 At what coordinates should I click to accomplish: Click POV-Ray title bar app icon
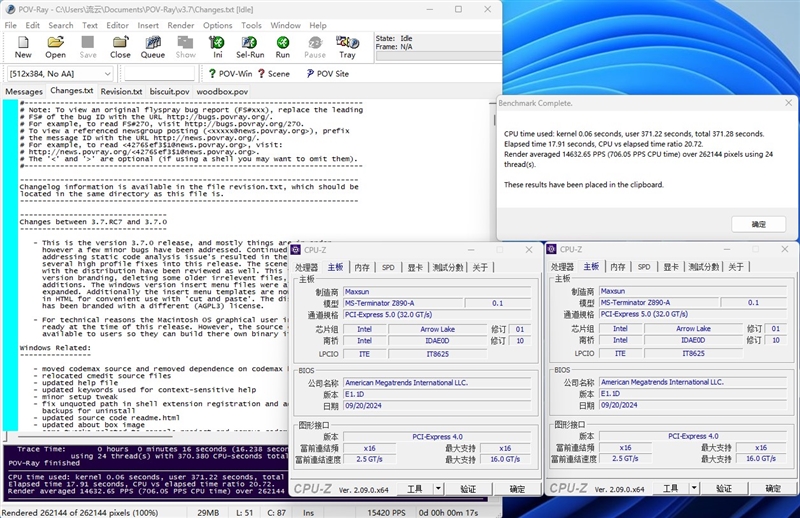[10, 9]
